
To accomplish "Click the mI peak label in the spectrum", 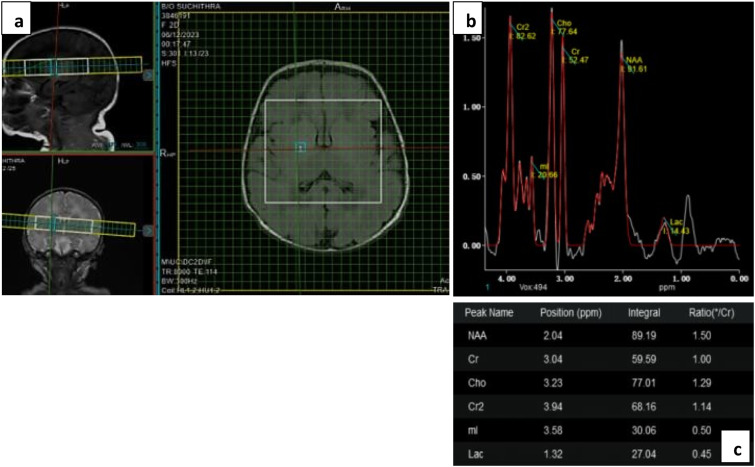I will pyautogui.click(x=545, y=170).
